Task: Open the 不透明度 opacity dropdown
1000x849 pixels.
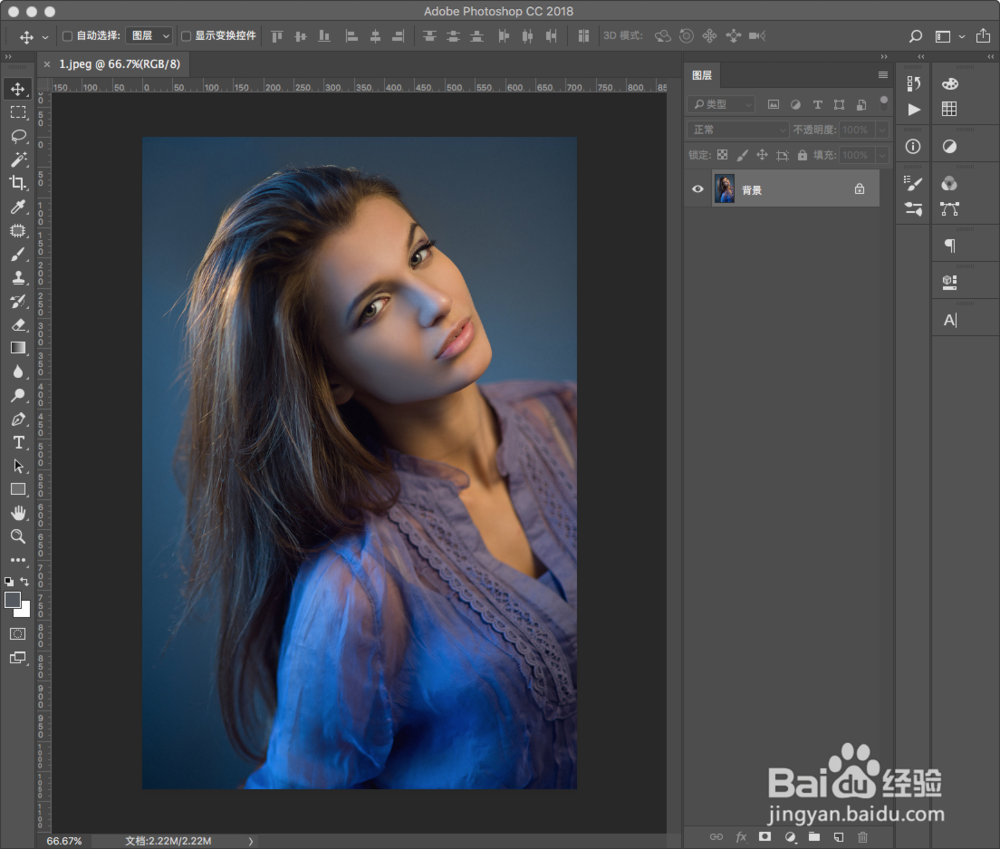Action: pos(882,129)
